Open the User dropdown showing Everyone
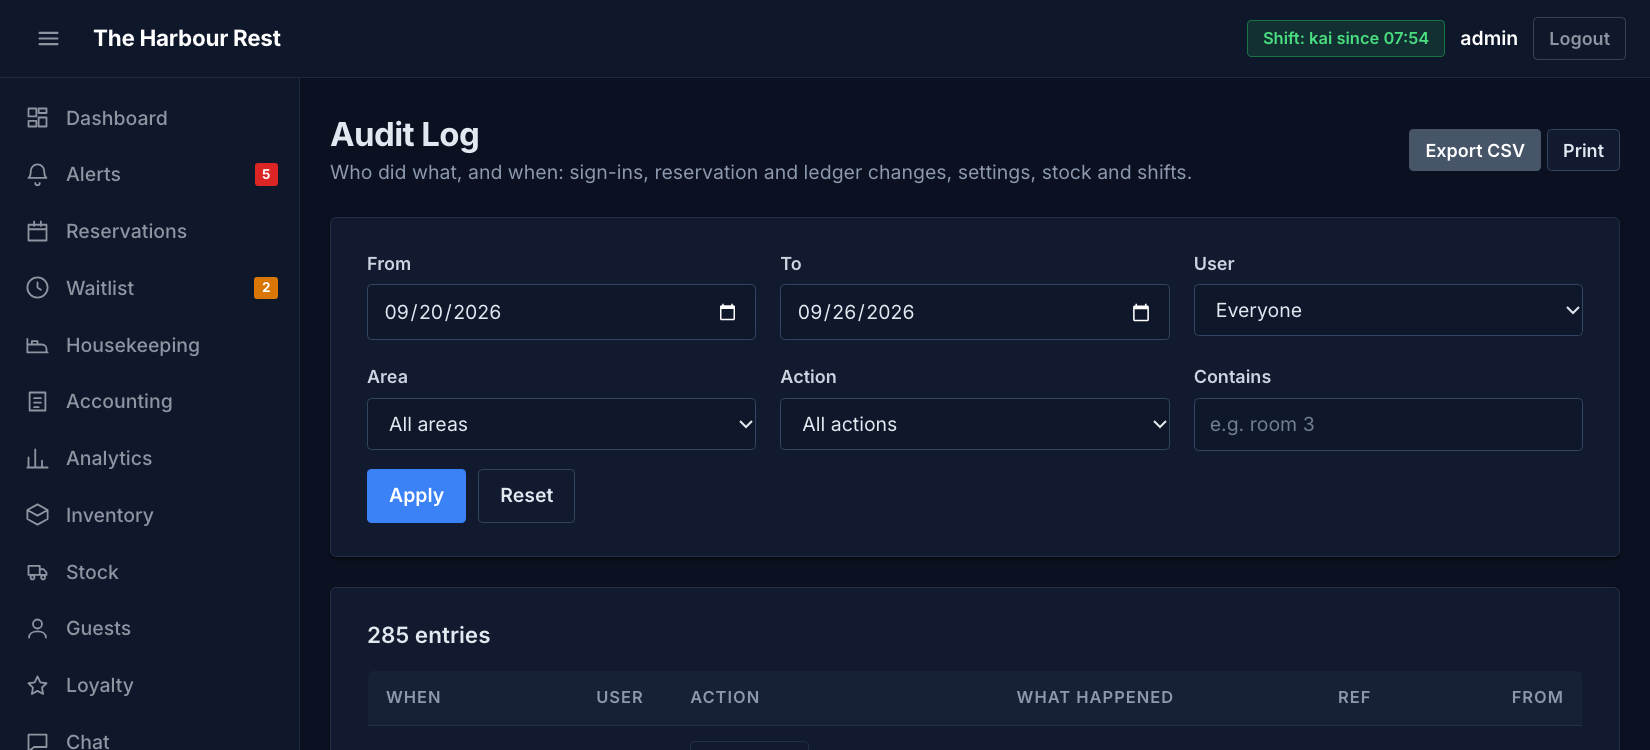The height and width of the screenshot is (750, 1650). coord(1388,310)
